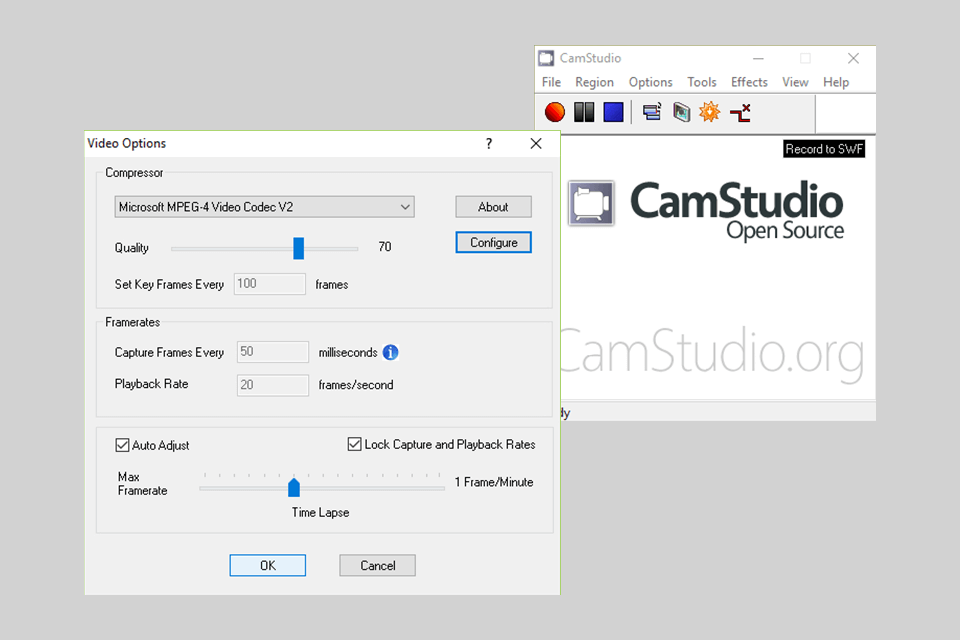Click the 'frames/second' label

[x=356, y=385]
